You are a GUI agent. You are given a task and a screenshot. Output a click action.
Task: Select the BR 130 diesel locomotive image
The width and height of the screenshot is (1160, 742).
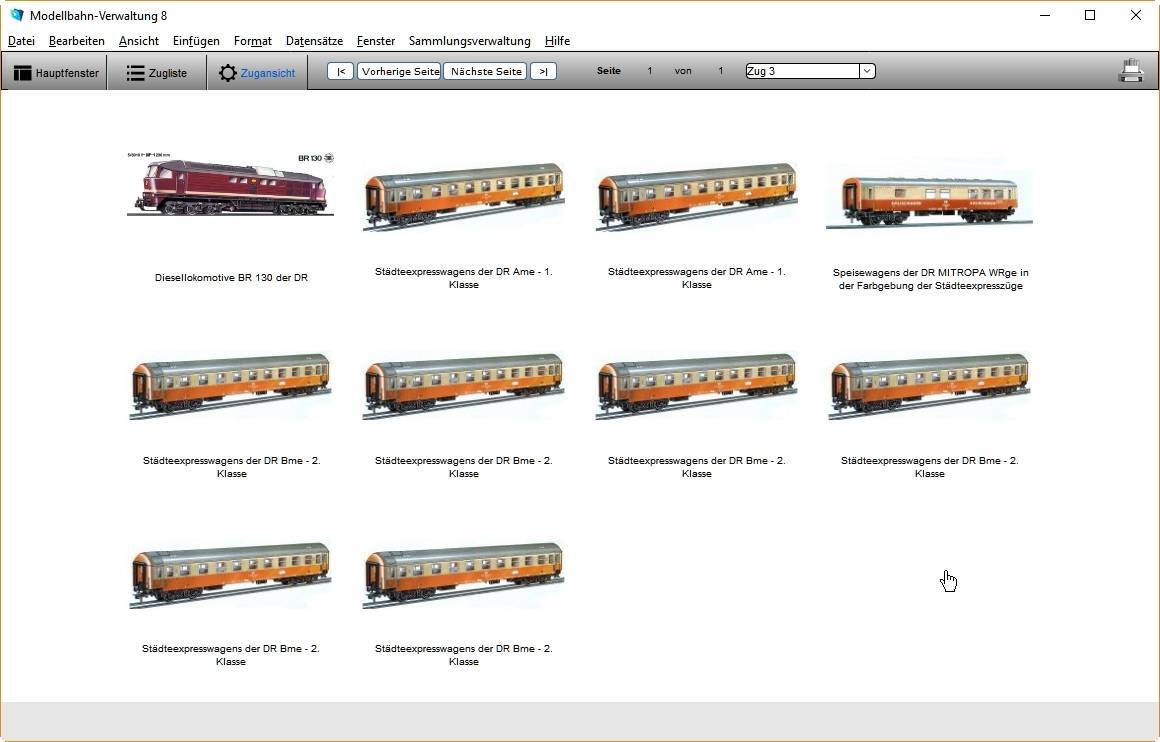pyautogui.click(x=231, y=186)
